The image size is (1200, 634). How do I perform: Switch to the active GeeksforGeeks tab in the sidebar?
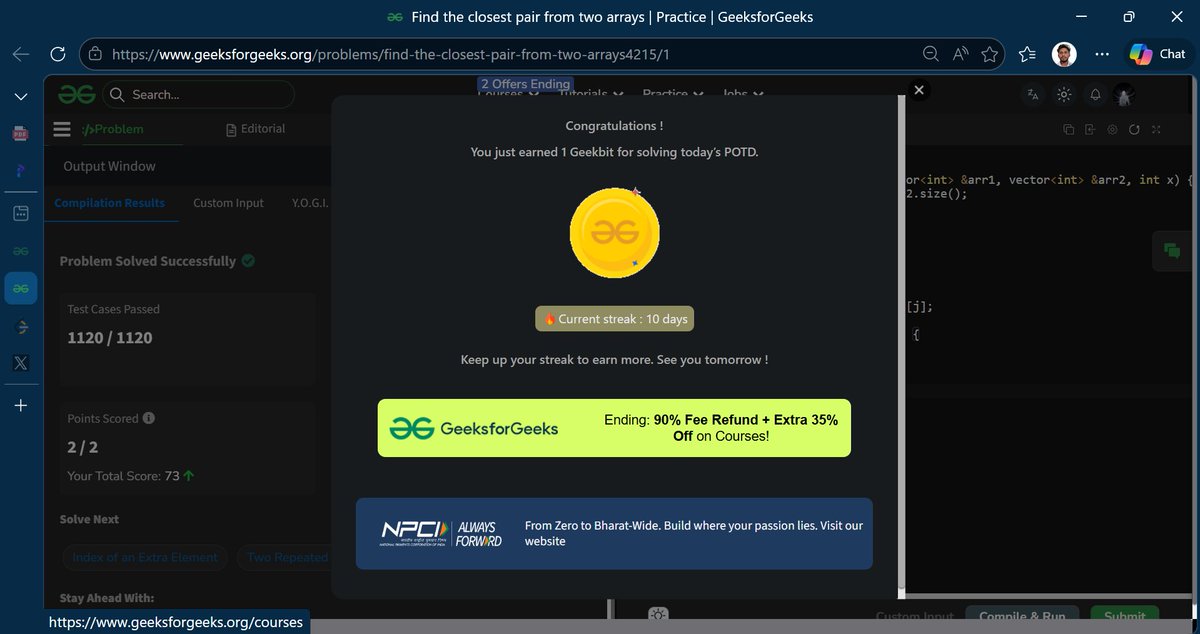[x=21, y=288]
